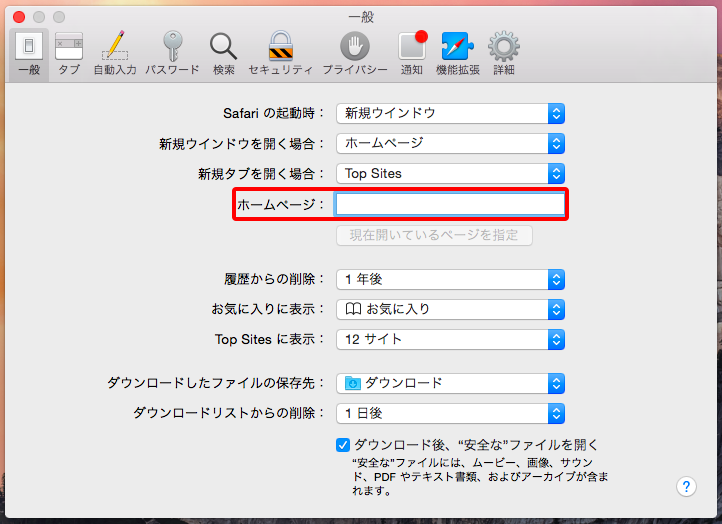Switch to the タブ preferences pane
722x524 pixels.
click(x=69, y=54)
